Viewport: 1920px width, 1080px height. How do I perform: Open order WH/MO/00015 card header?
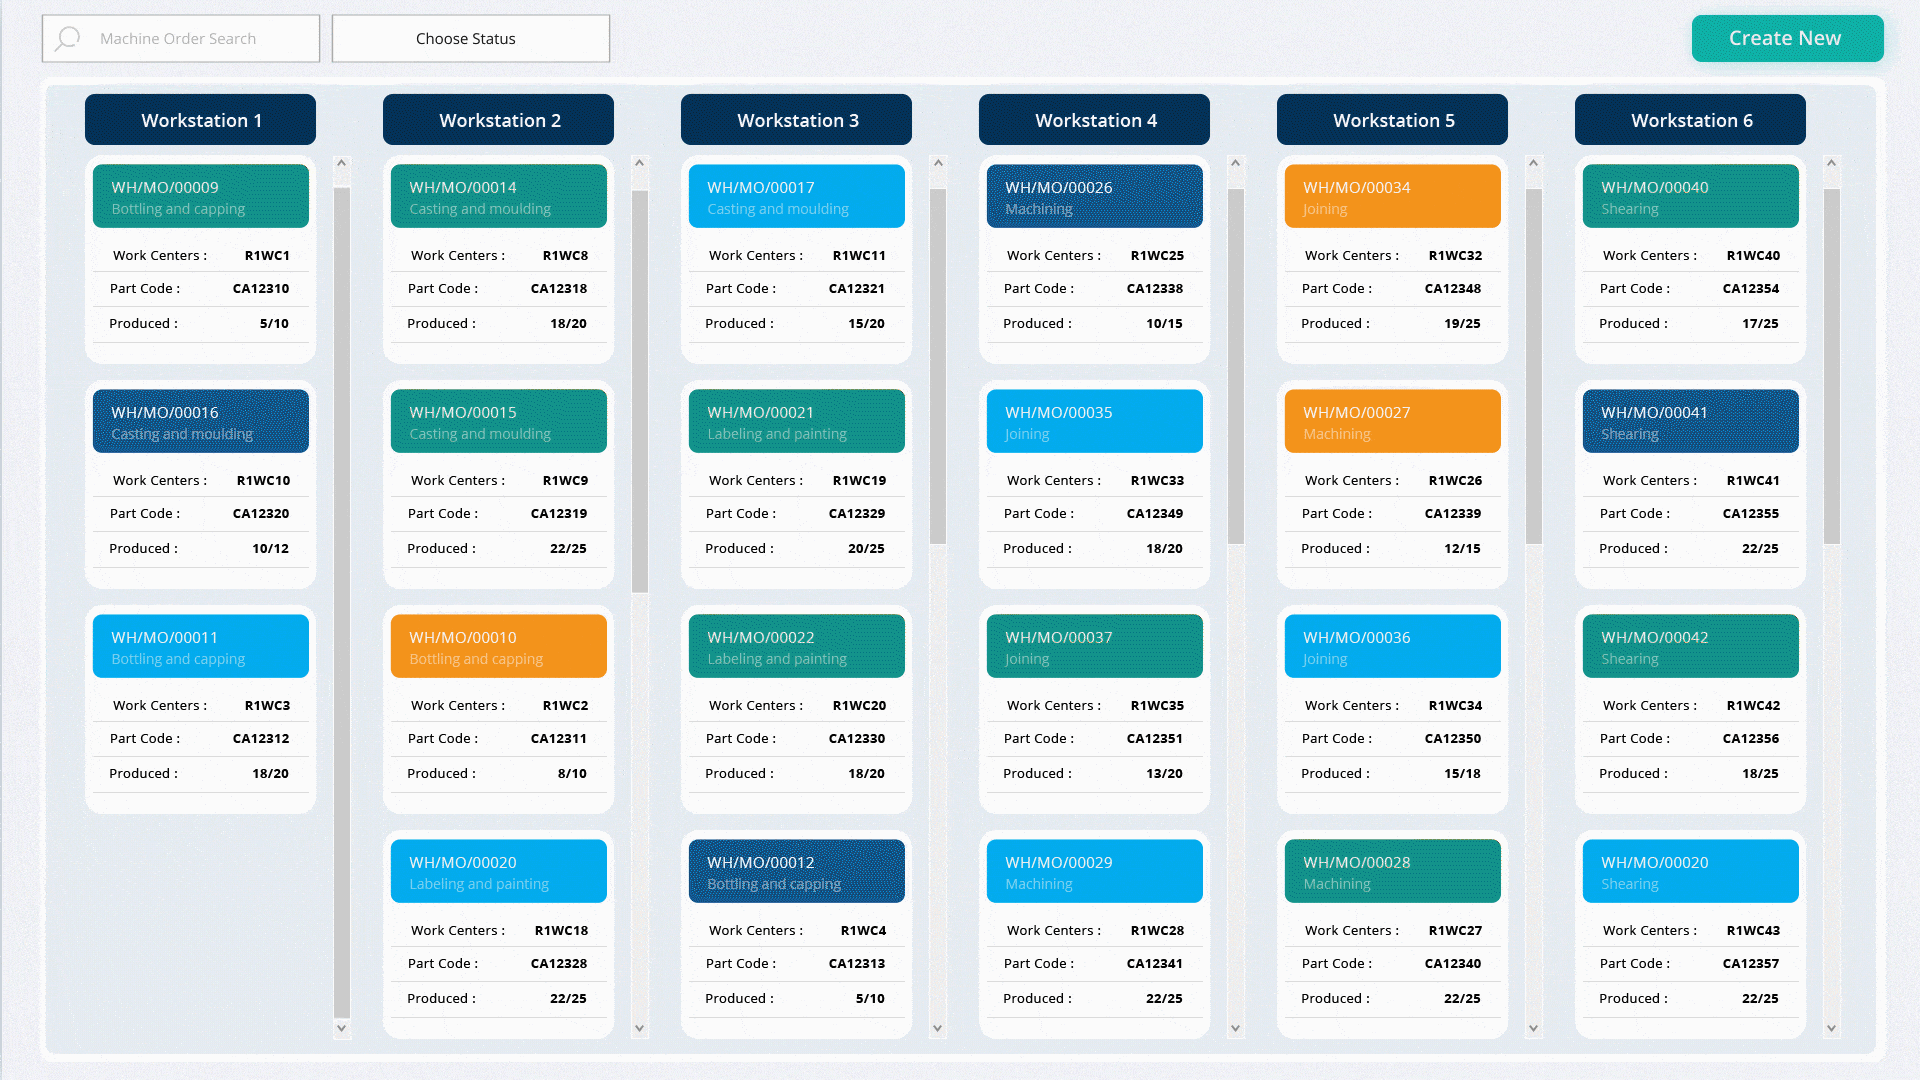pos(498,421)
